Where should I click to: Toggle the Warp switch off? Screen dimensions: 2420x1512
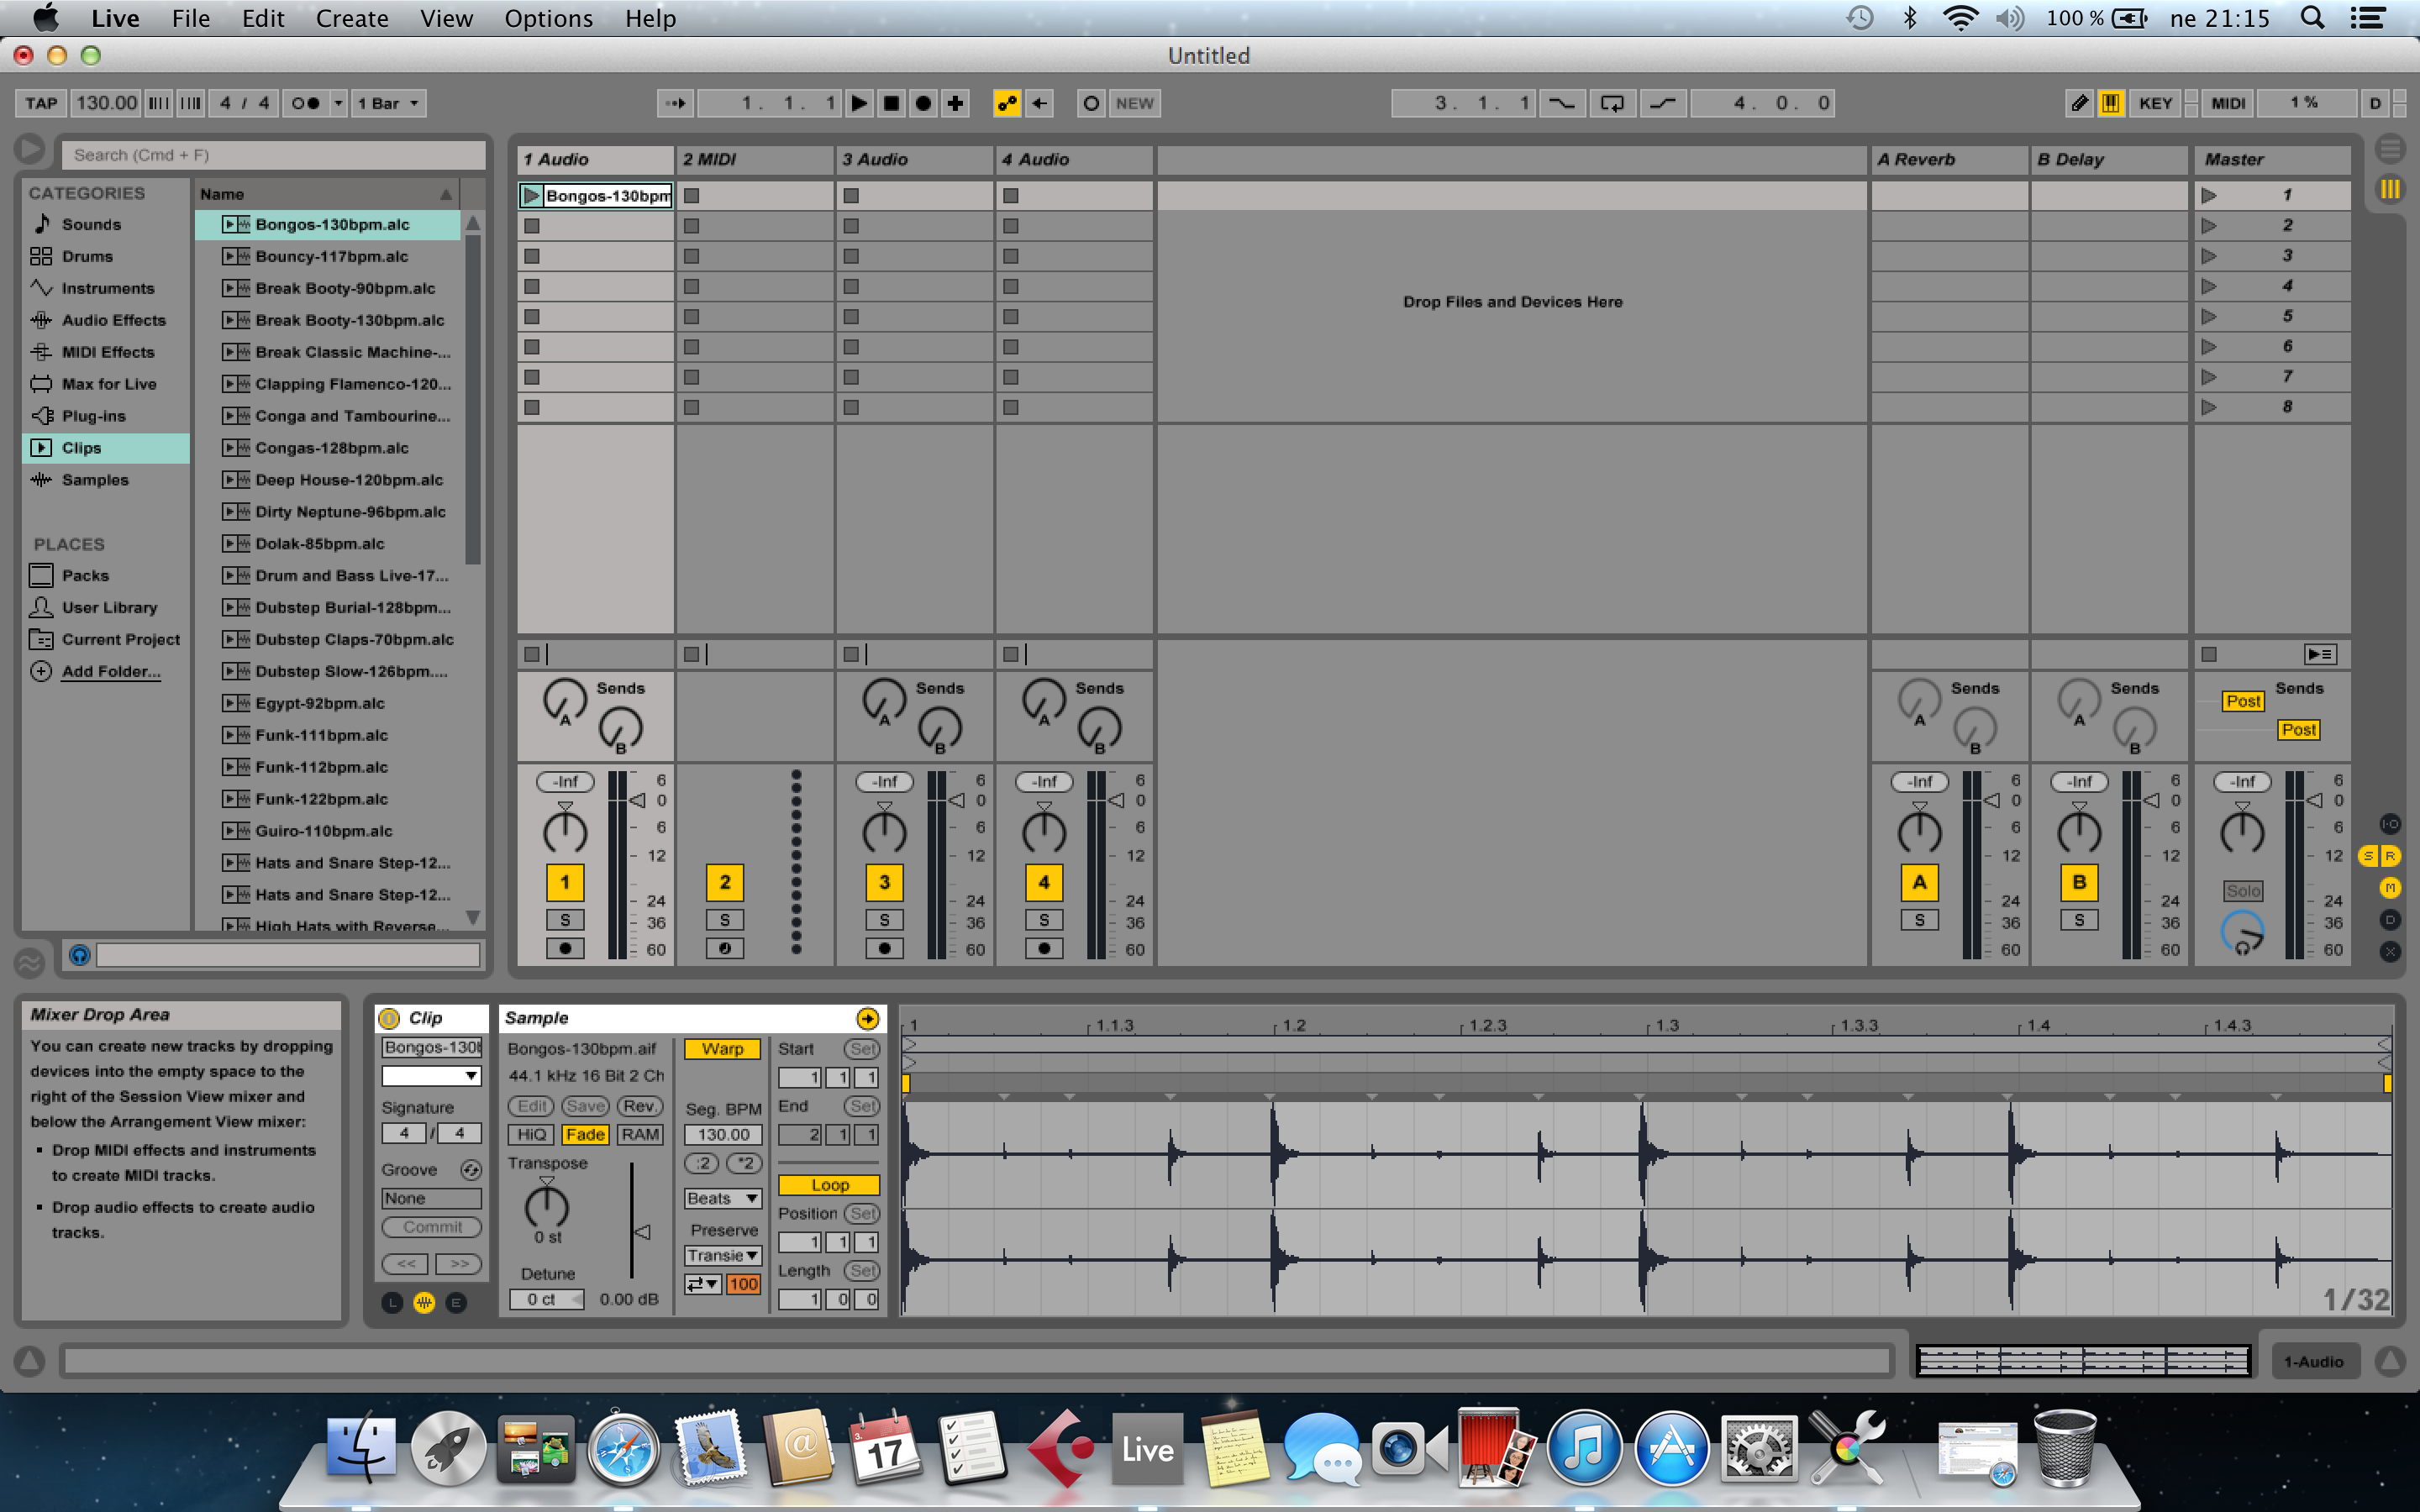tap(722, 1049)
